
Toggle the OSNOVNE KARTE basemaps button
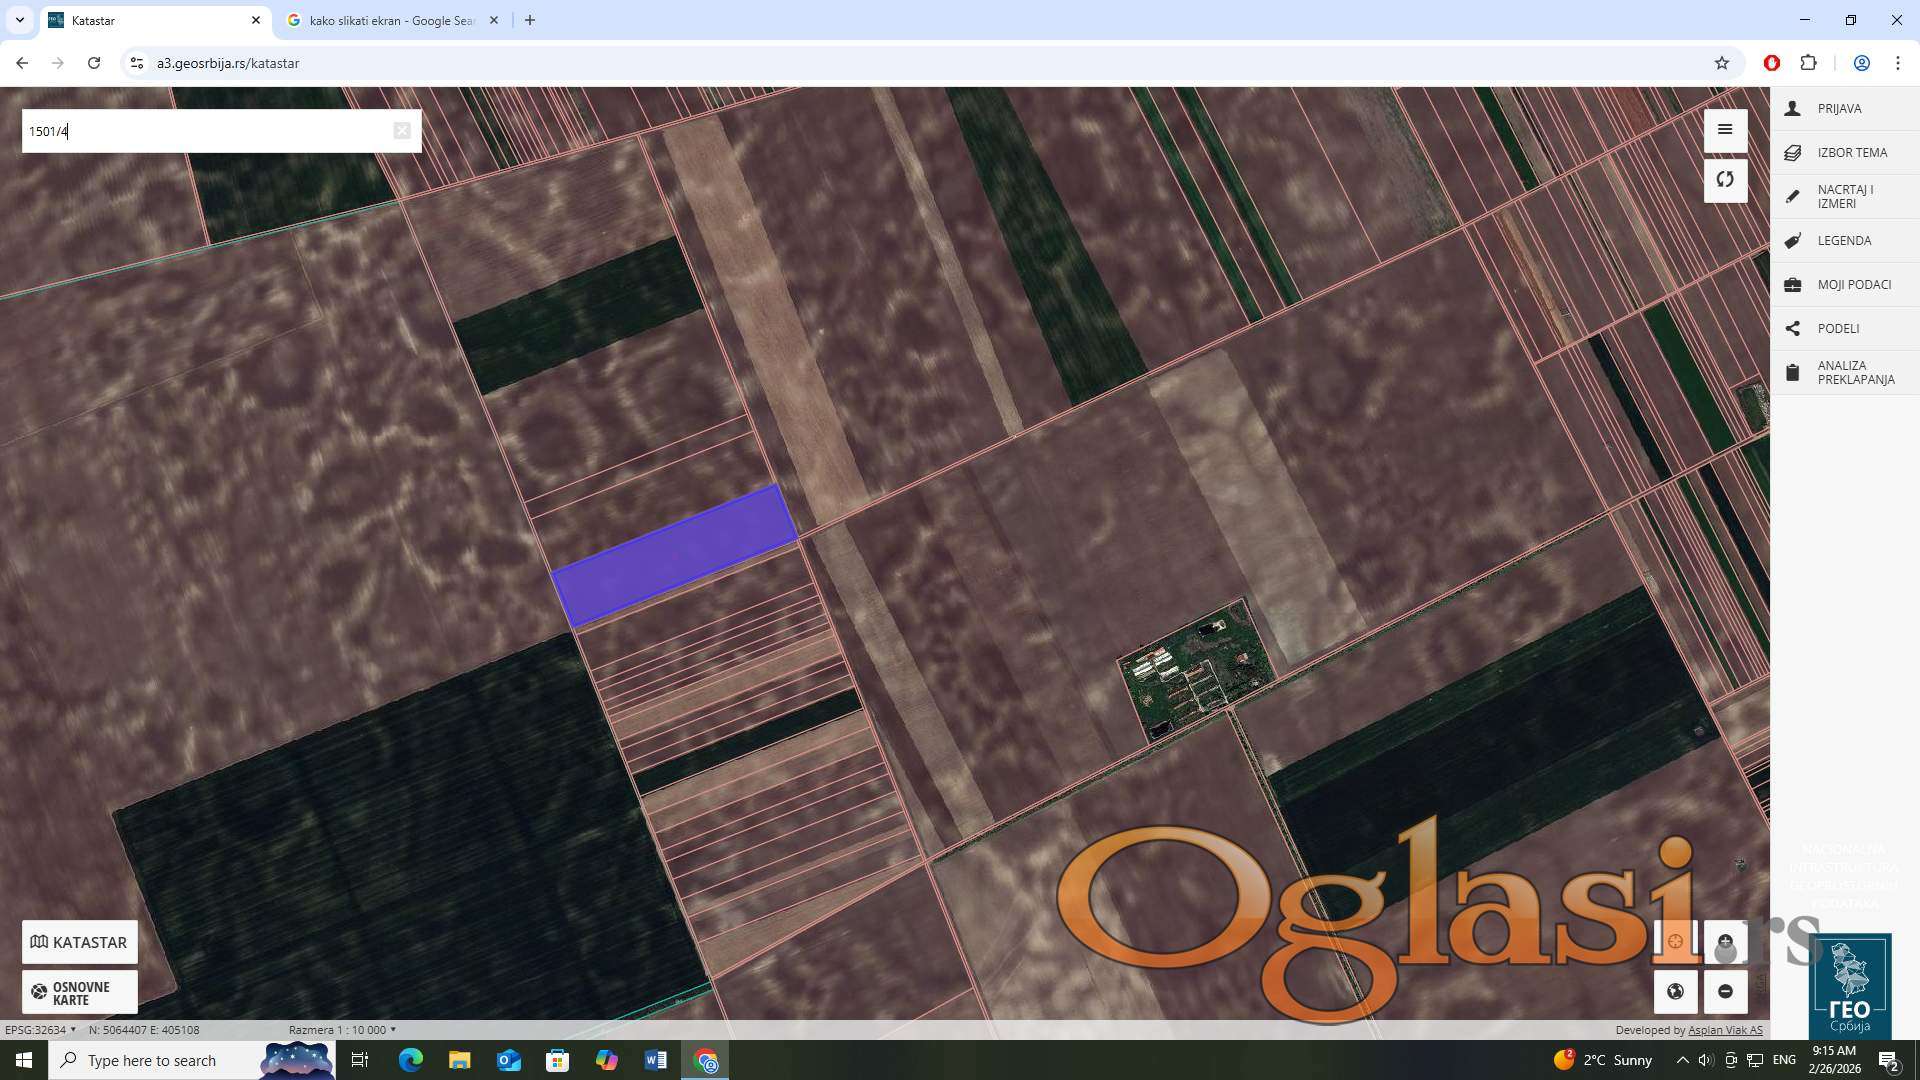[x=80, y=992]
